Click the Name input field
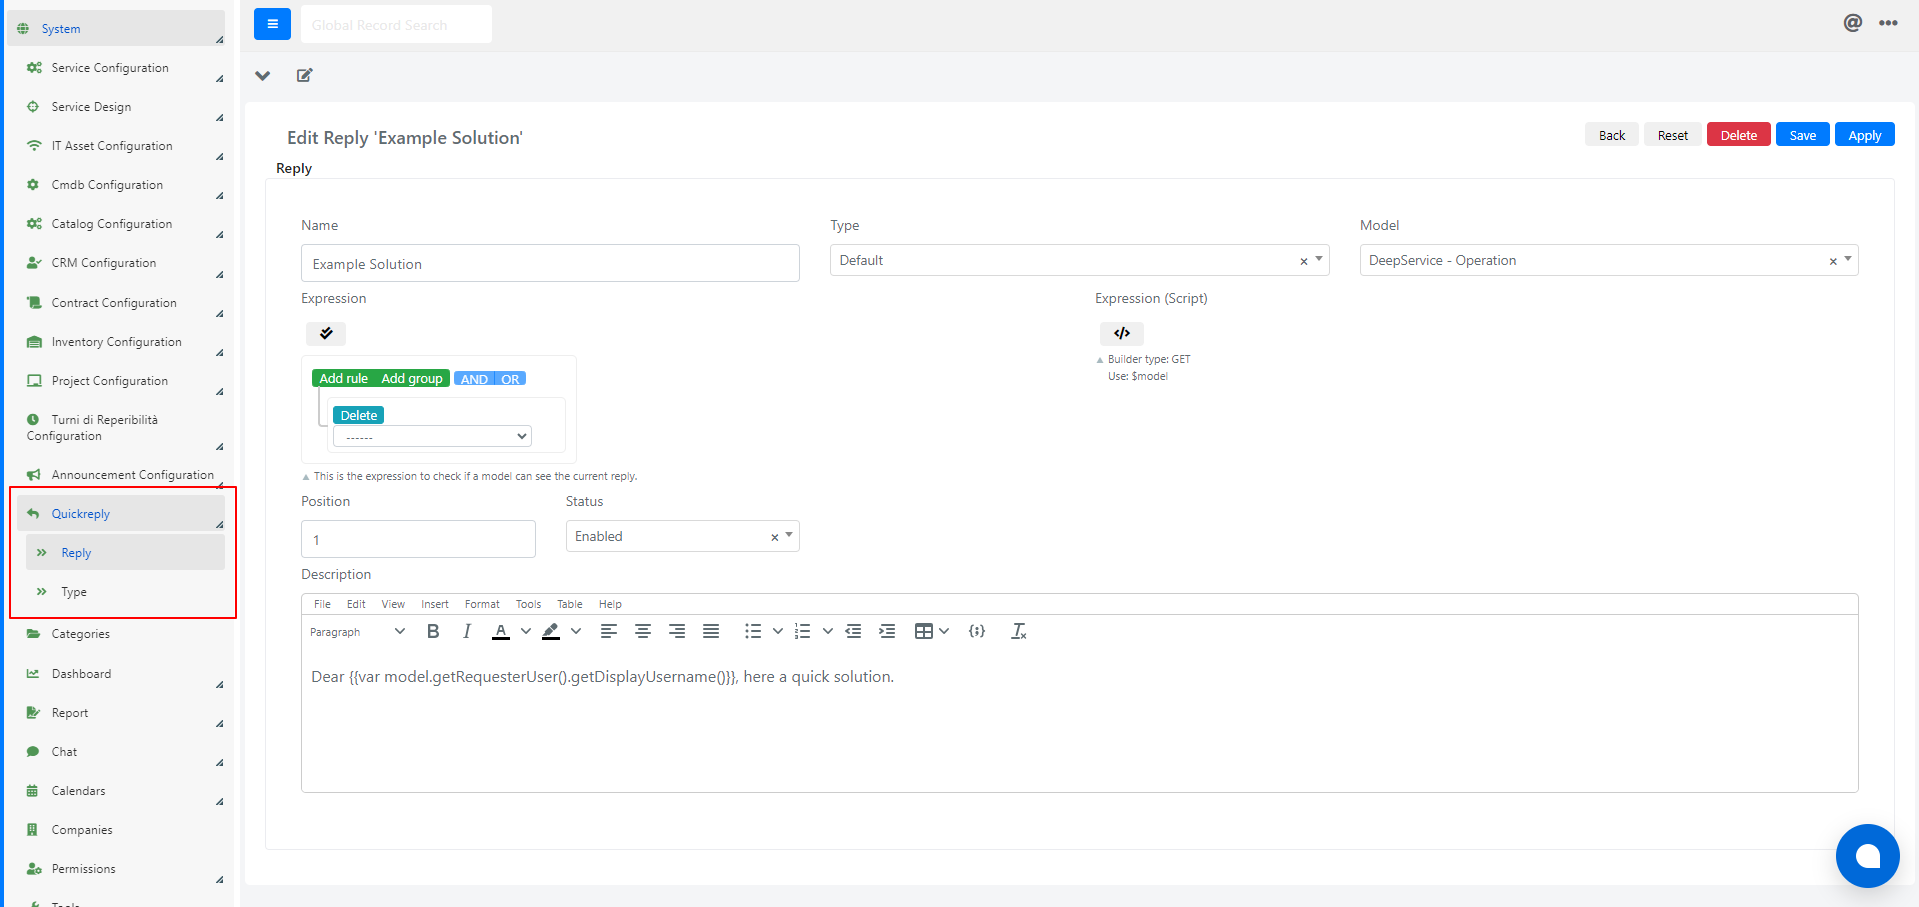Viewport: 1919px width, 907px height. pyautogui.click(x=550, y=263)
